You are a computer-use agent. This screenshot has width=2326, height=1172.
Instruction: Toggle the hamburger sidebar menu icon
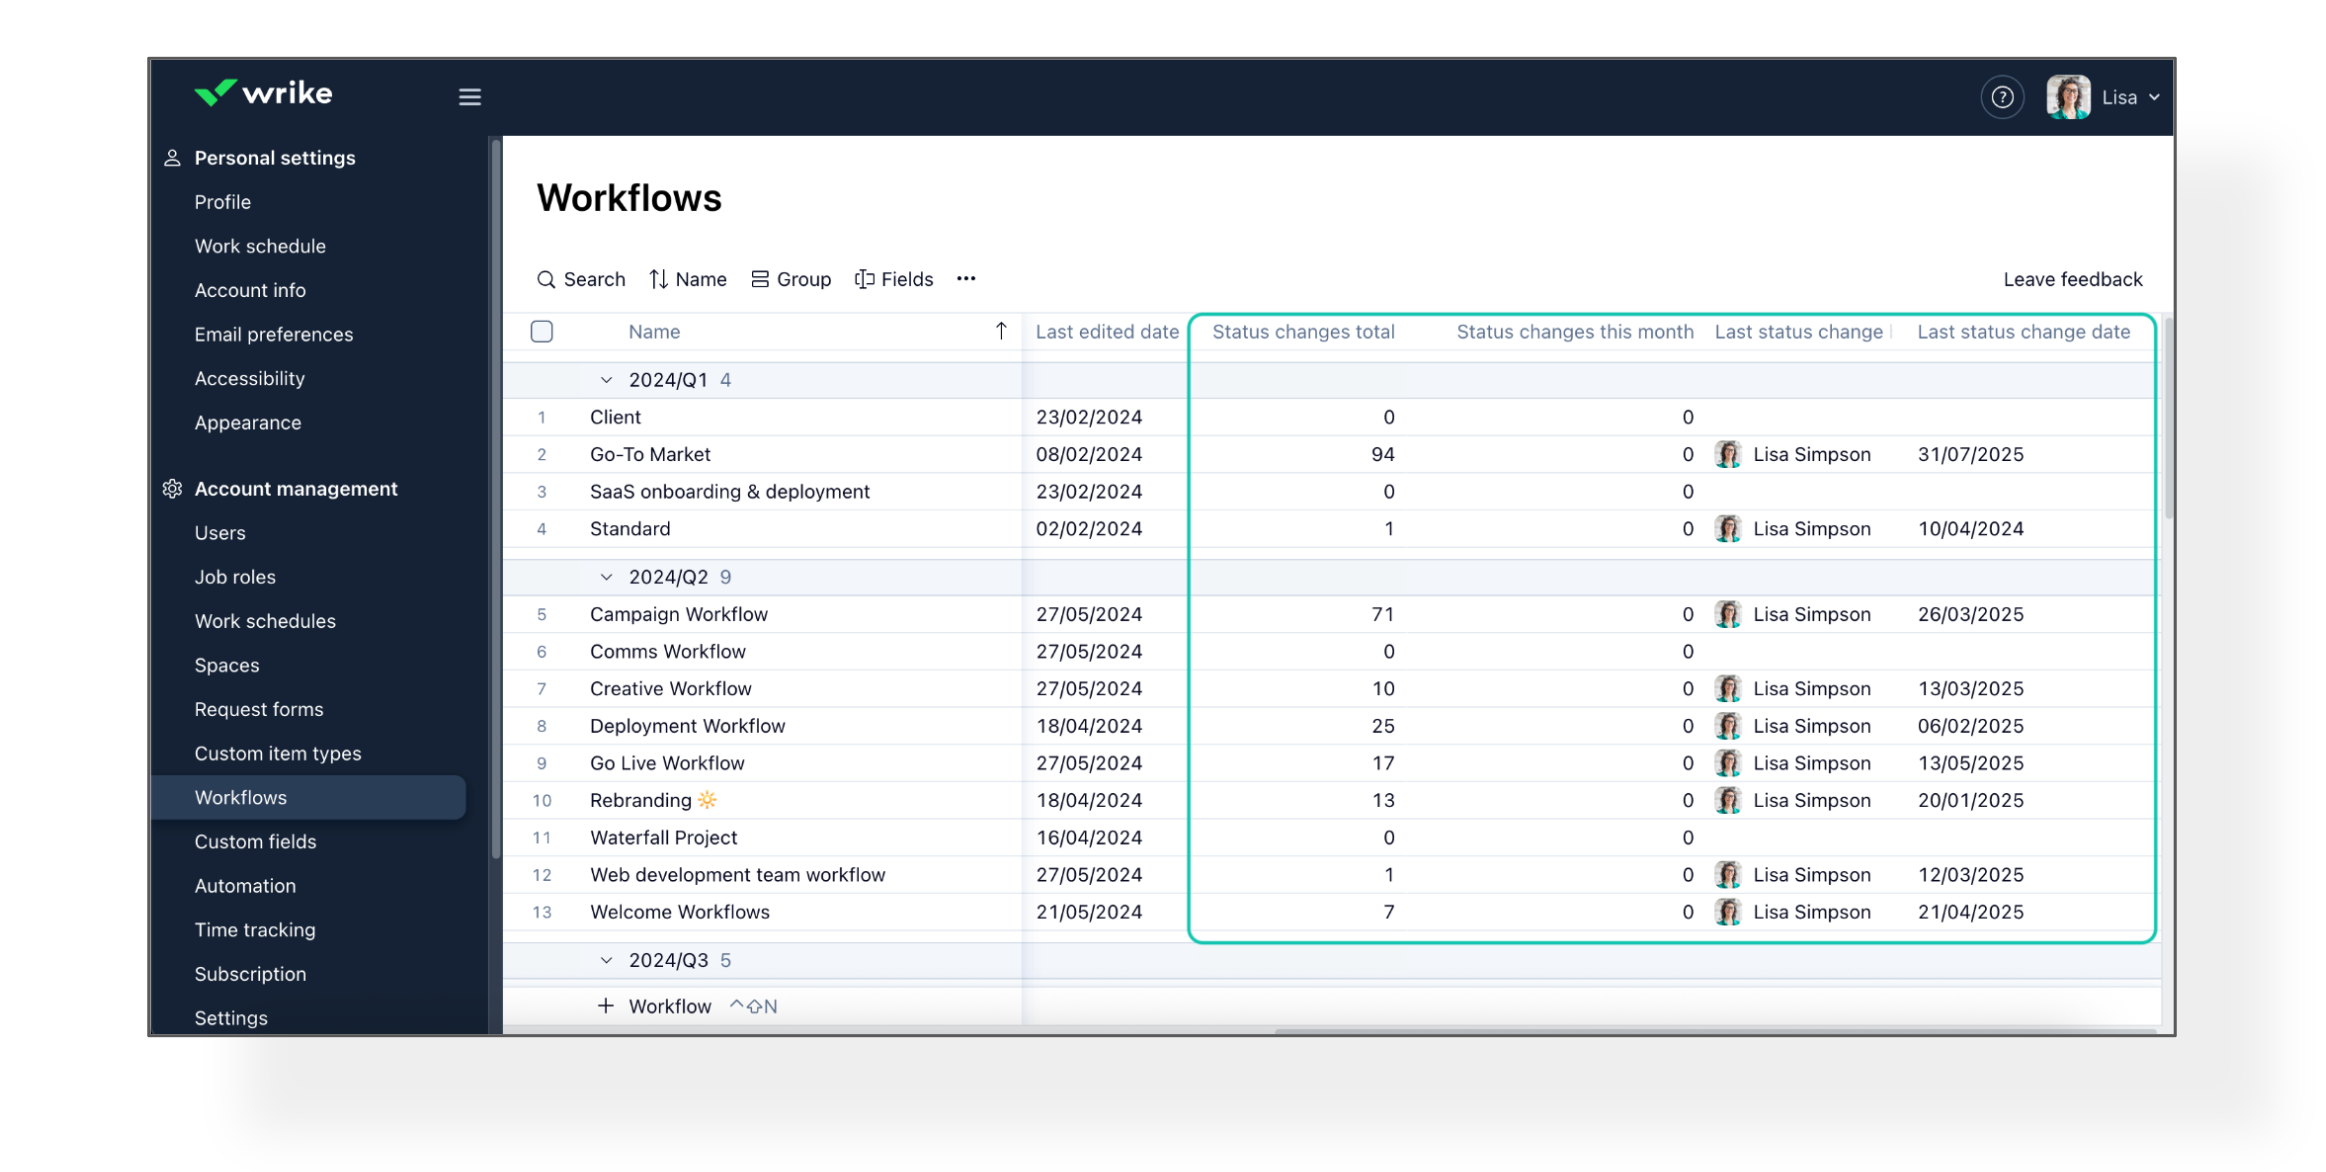(469, 97)
